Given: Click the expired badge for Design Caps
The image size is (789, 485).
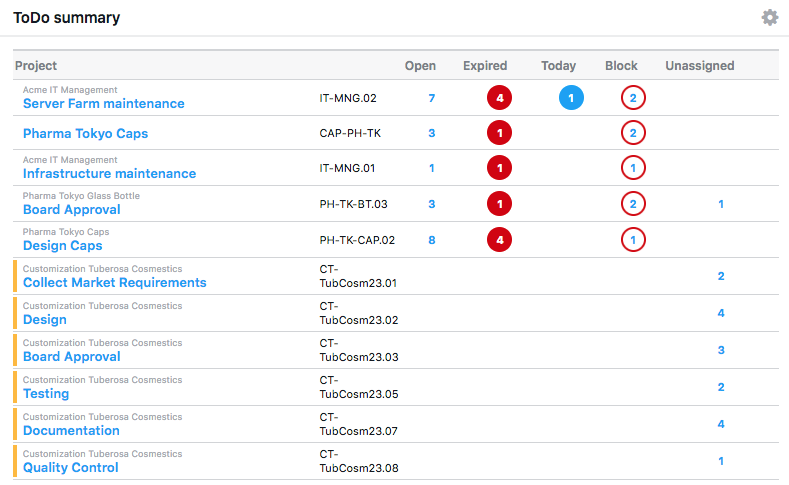Looking at the screenshot, I should pyautogui.click(x=499, y=240).
